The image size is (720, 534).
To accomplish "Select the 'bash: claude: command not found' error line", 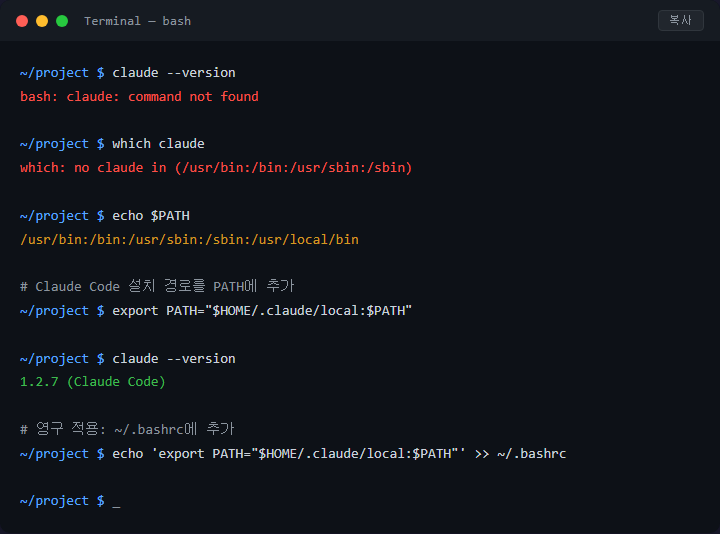I will pyautogui.click(x=139, y=96).
